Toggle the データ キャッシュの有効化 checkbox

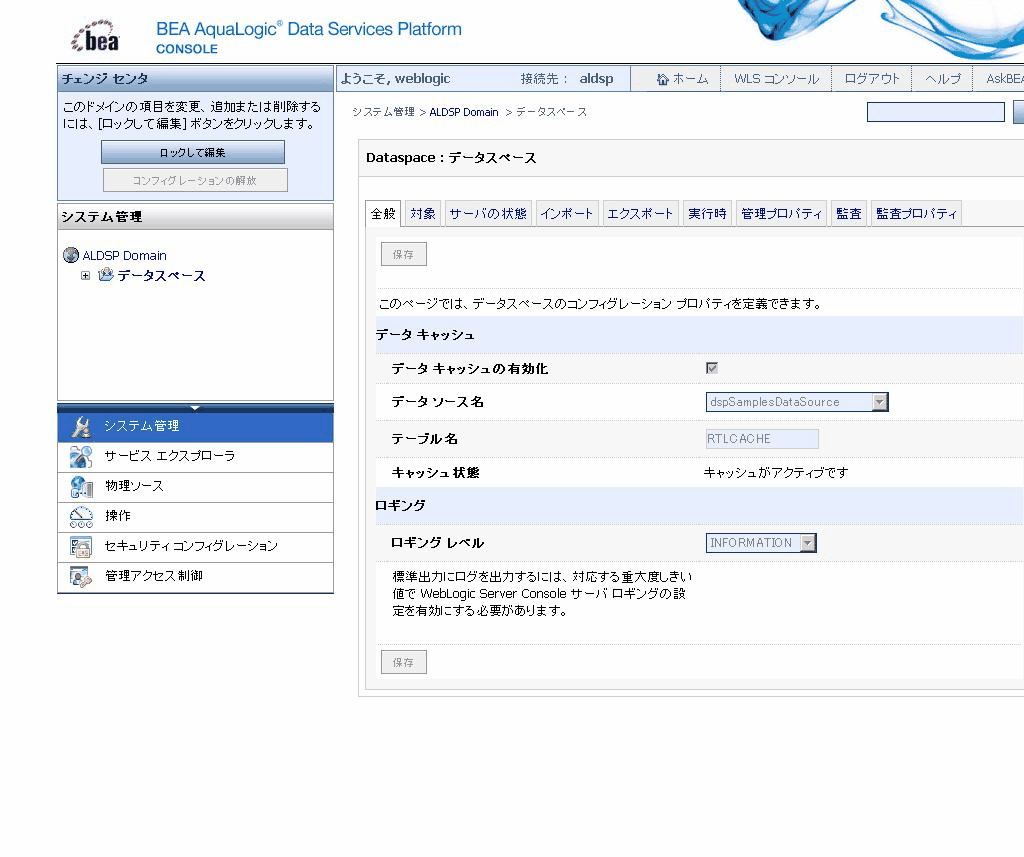click(712, 368)
